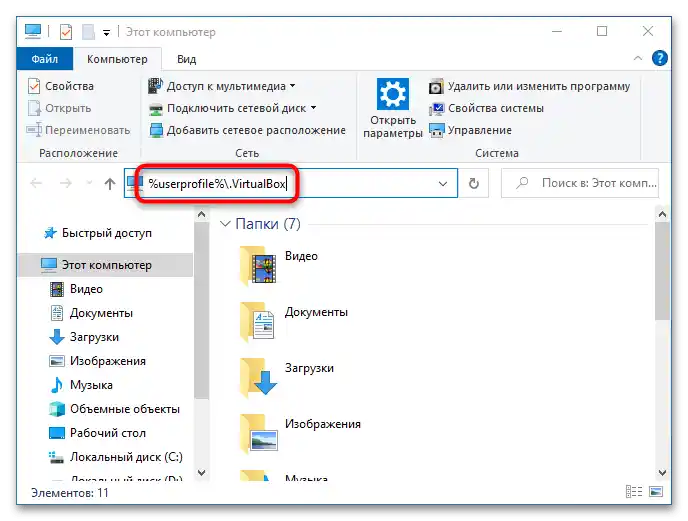
Task: Select the Загрузки folder icon in content
Action: click(258, 377)
